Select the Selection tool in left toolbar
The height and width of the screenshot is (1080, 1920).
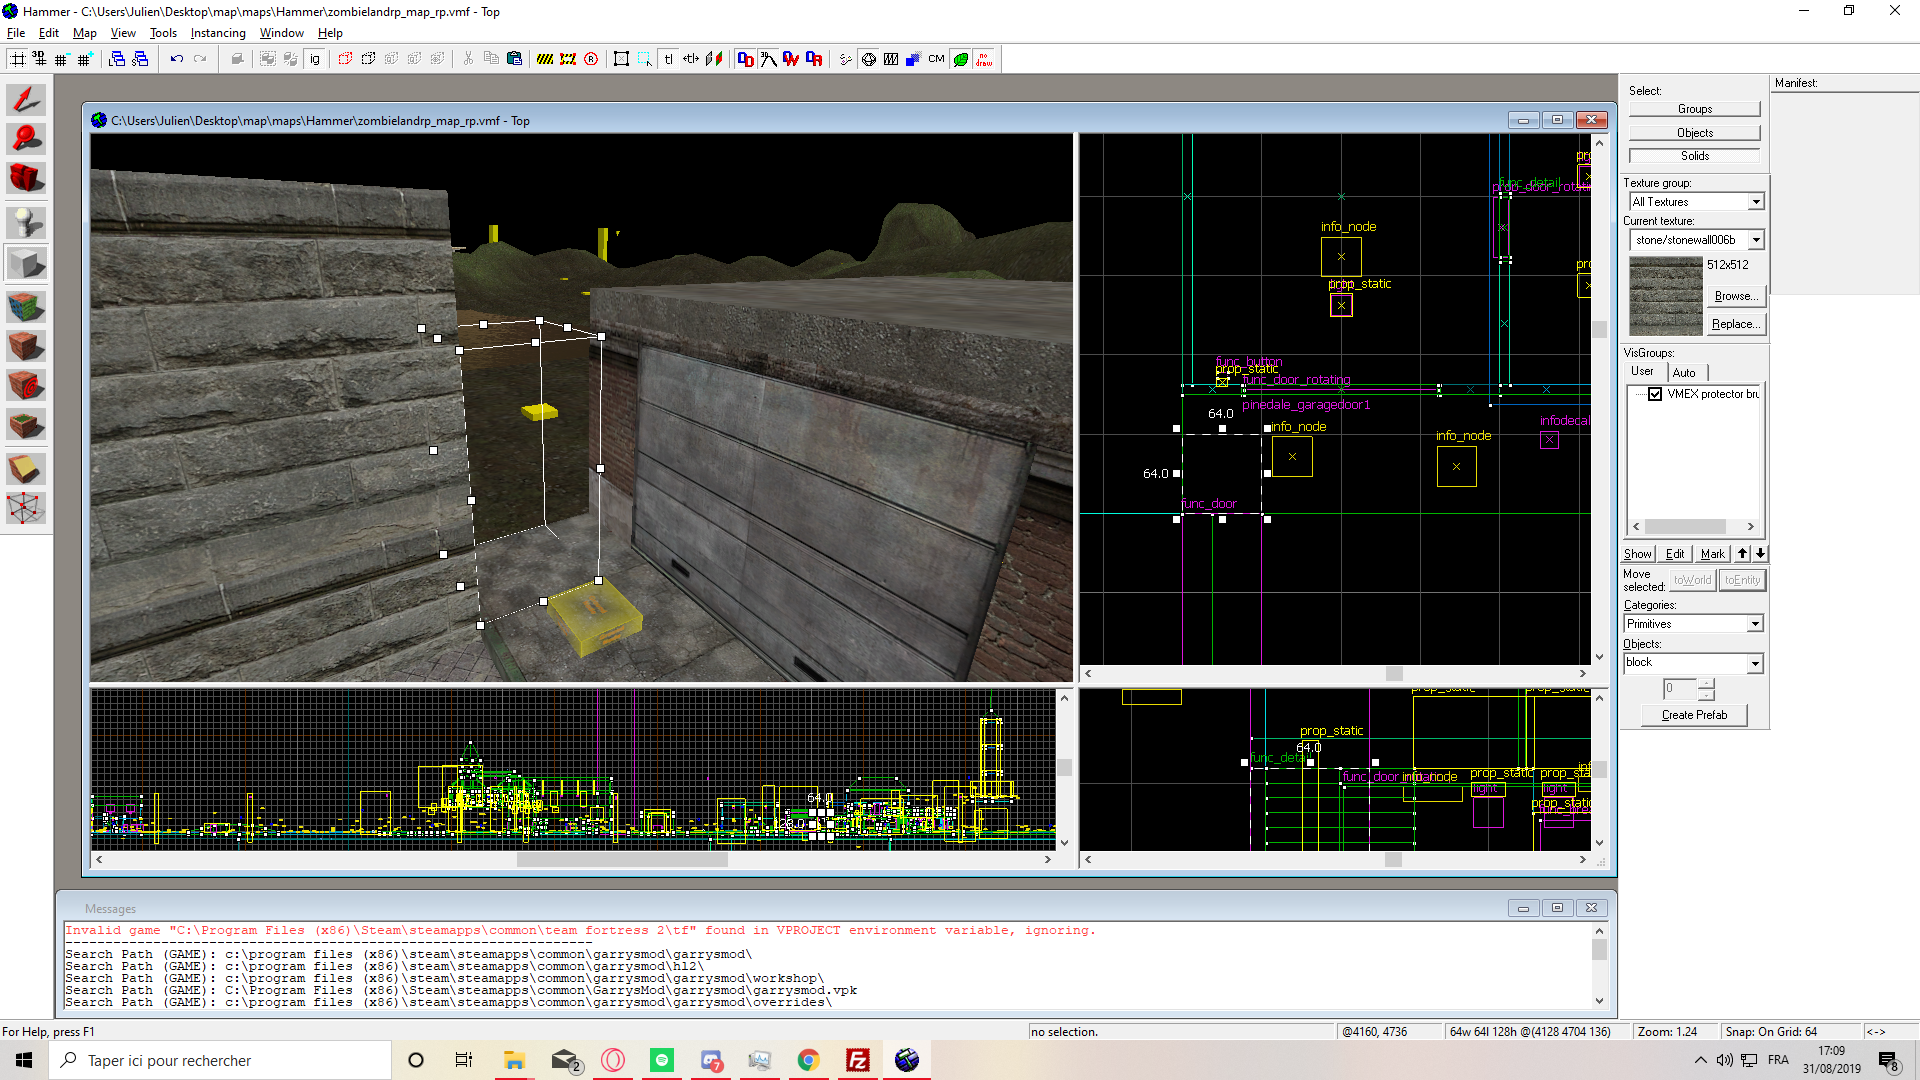(x=26, y=100)
